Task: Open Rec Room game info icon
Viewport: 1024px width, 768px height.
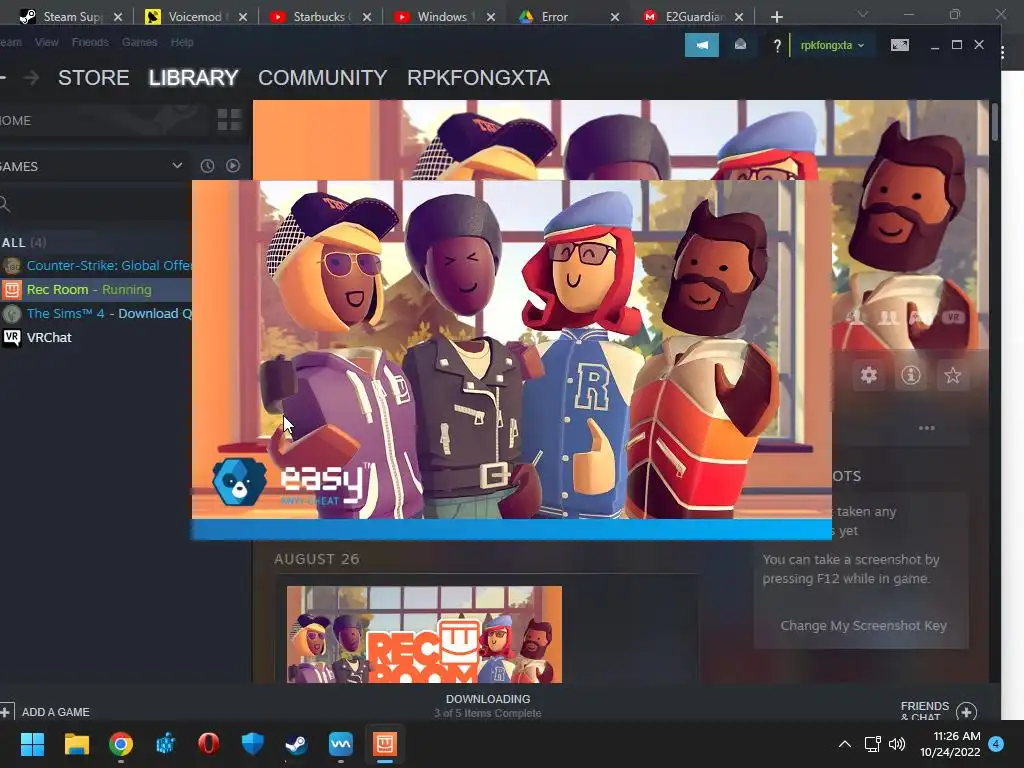Action: pyautogui.click(x=910, y=376)
